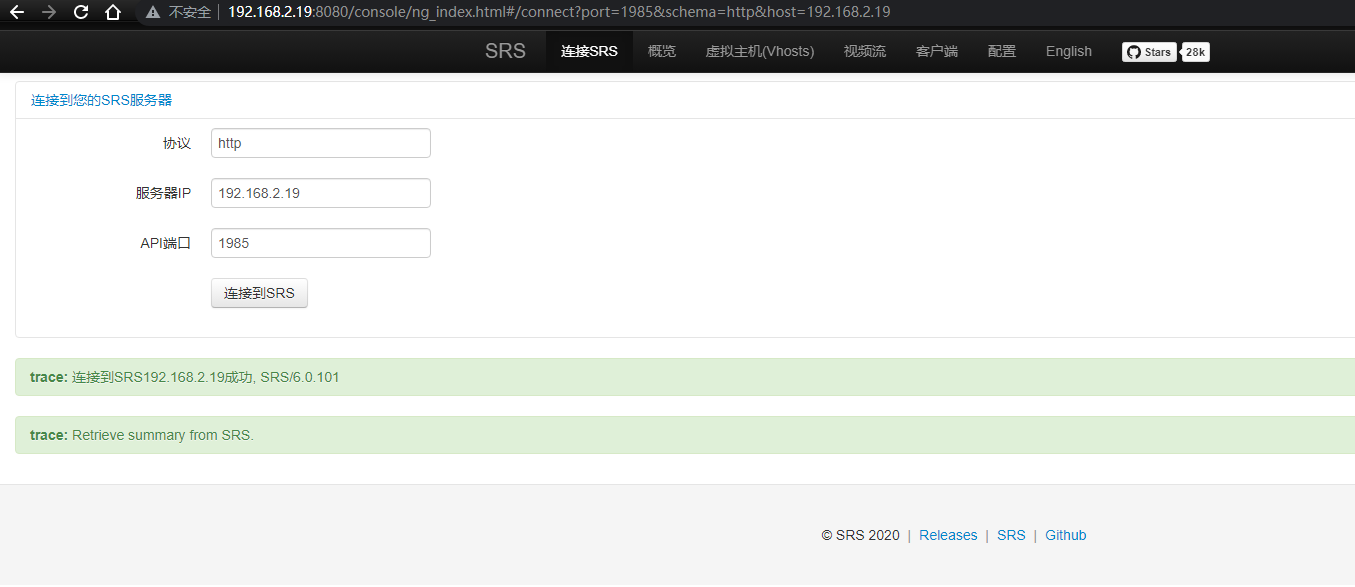This screenshot has width=1355, height=587.
Task: Open the SRS footer link
Action: pos(1011,535)
